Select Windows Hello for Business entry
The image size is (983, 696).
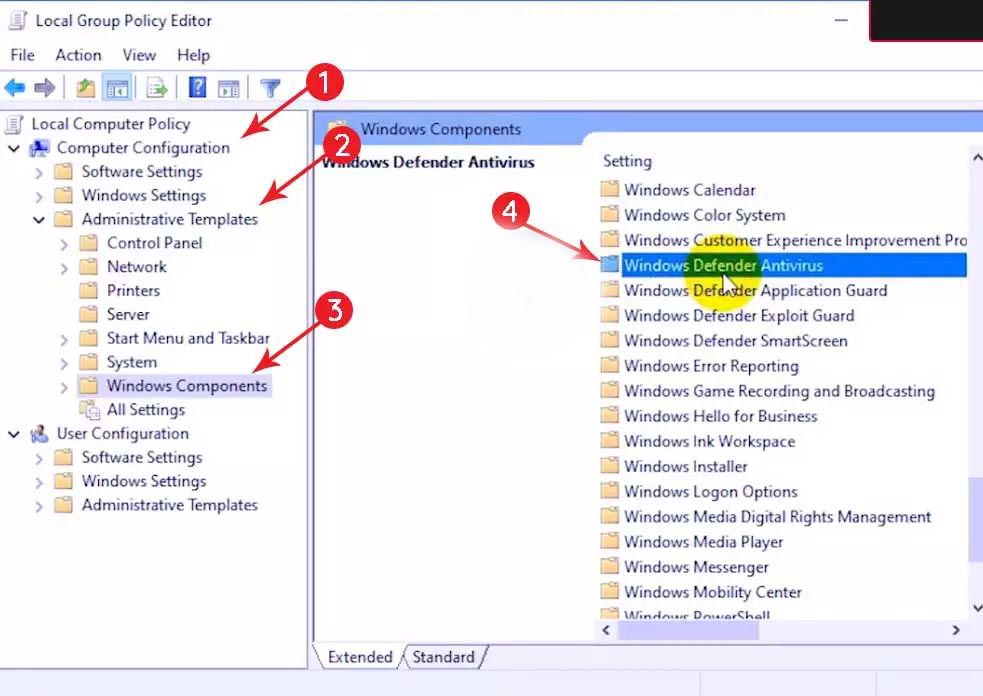coord(721,416)
